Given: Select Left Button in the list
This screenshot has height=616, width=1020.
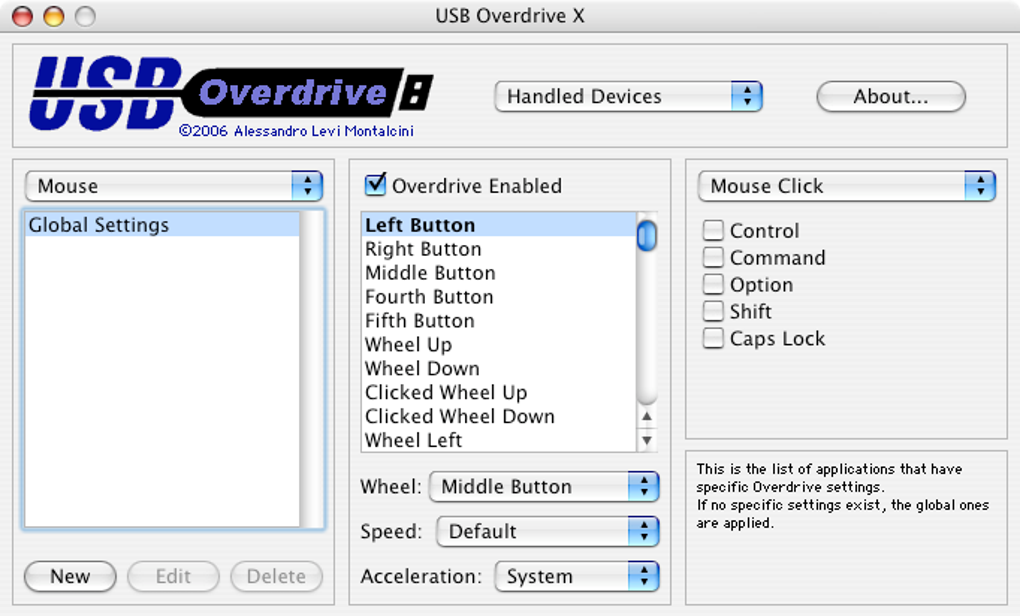Looking at the screenshot, I should (498, 225).
